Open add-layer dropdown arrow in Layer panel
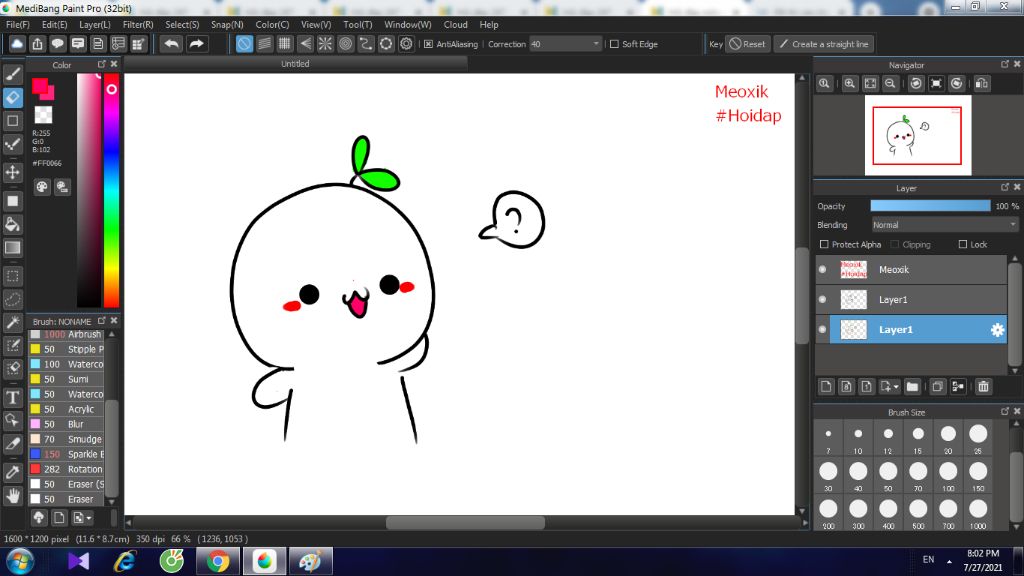The image size is (1024, 576). pyautogui.click(x=896, y=387)
